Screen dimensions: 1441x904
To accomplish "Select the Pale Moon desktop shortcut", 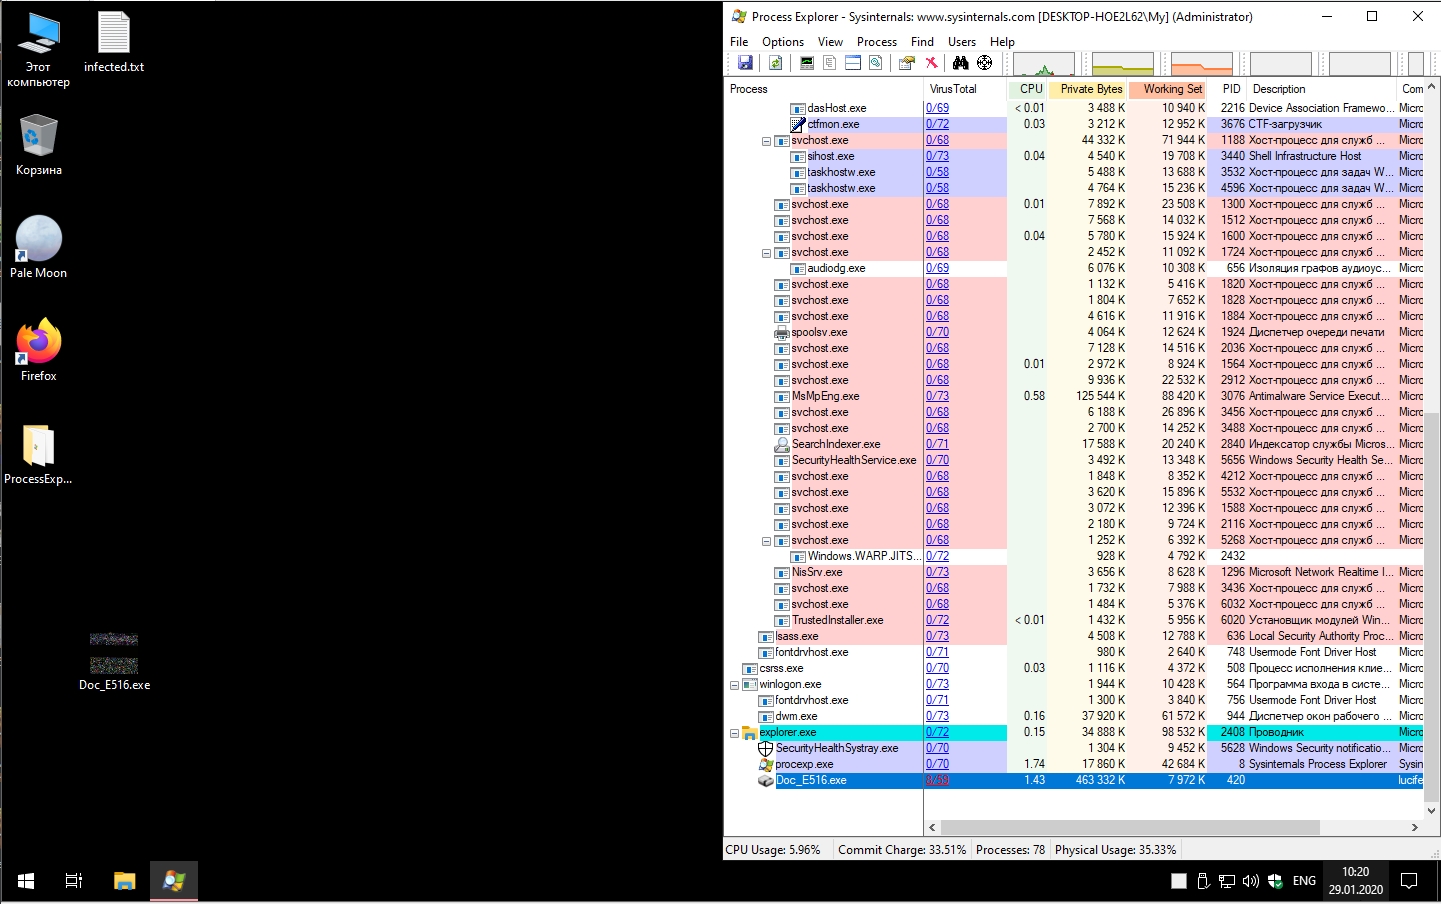I will click(x=39, y=247).
